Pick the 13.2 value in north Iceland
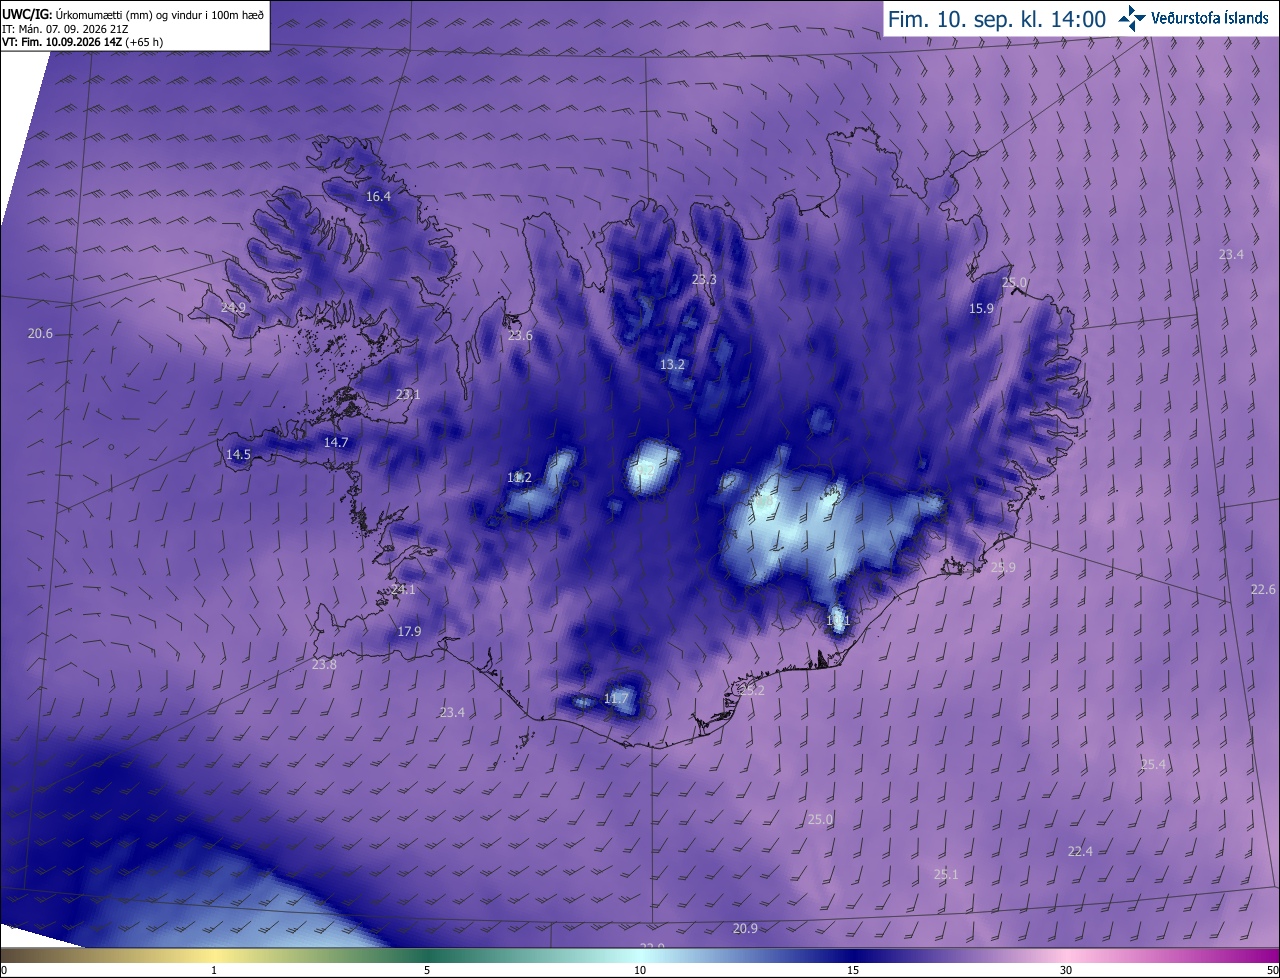The height and width of the screenshot is (978, 1280). point(672,365)
